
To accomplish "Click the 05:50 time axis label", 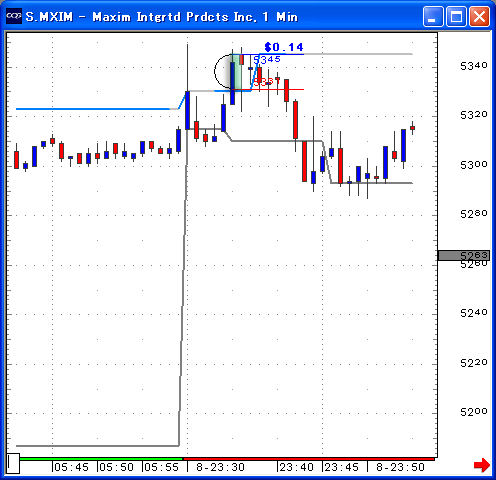I will click(117, 467).
